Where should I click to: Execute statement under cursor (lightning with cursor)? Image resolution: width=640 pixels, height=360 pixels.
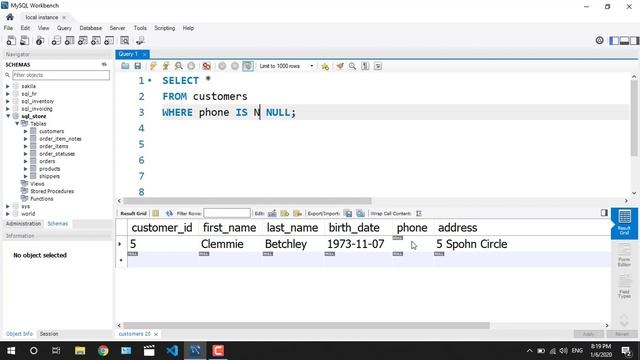pos(166,66)
